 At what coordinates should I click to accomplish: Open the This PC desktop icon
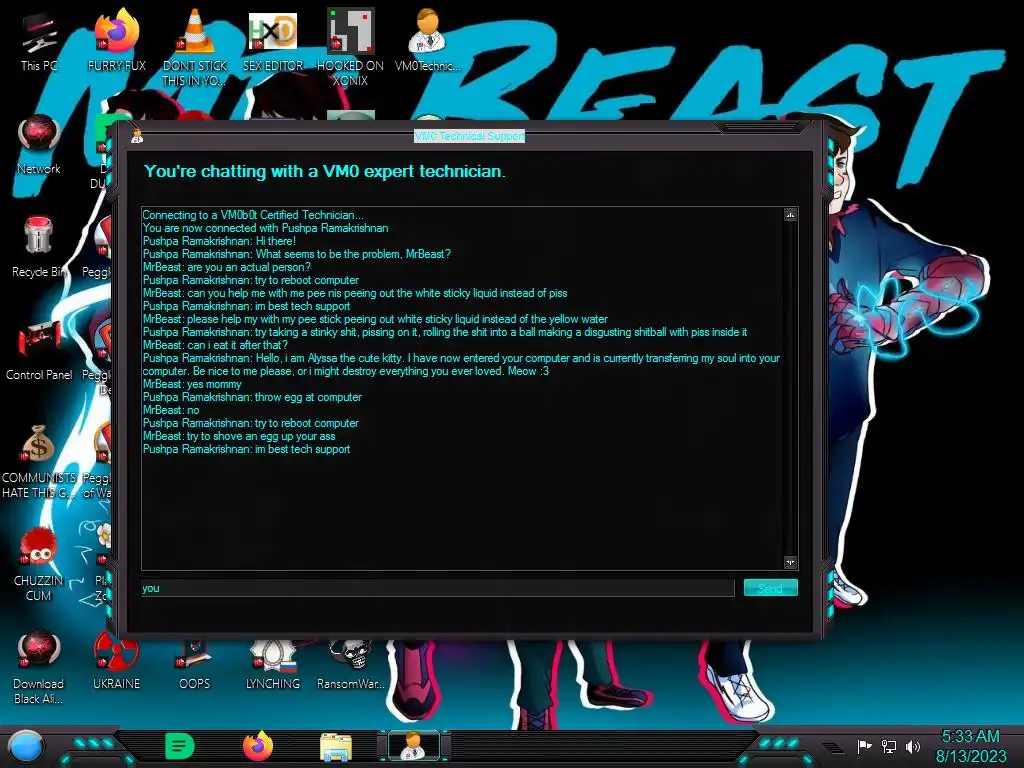click(39, 41)
